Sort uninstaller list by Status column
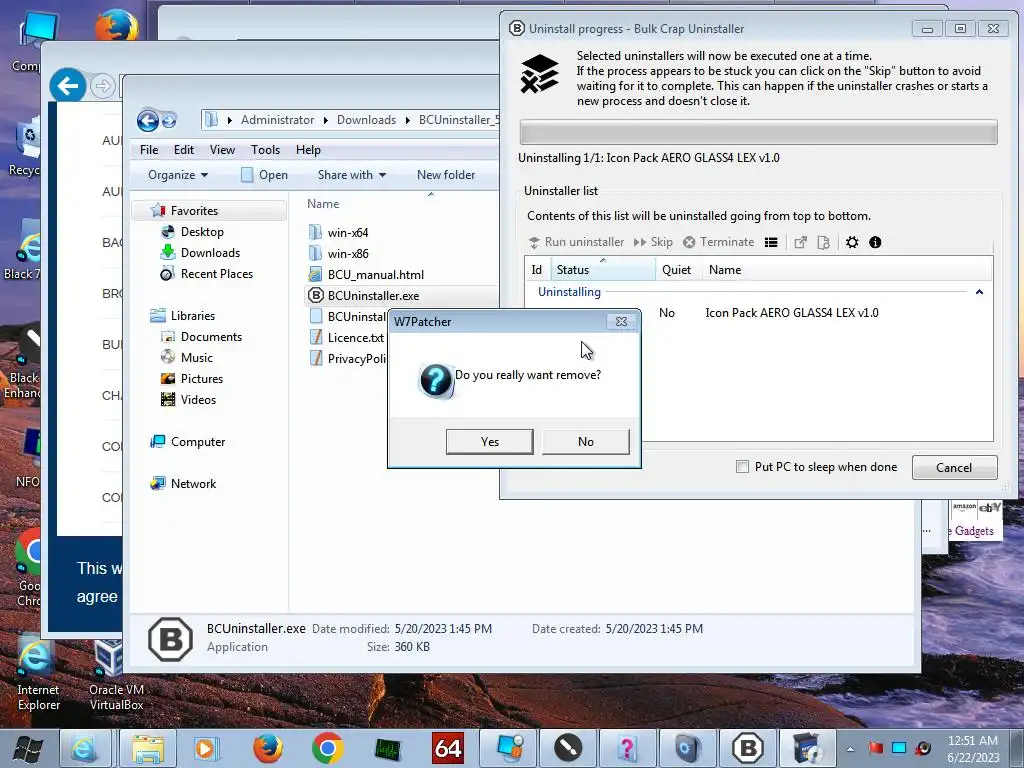 (603, 269)
